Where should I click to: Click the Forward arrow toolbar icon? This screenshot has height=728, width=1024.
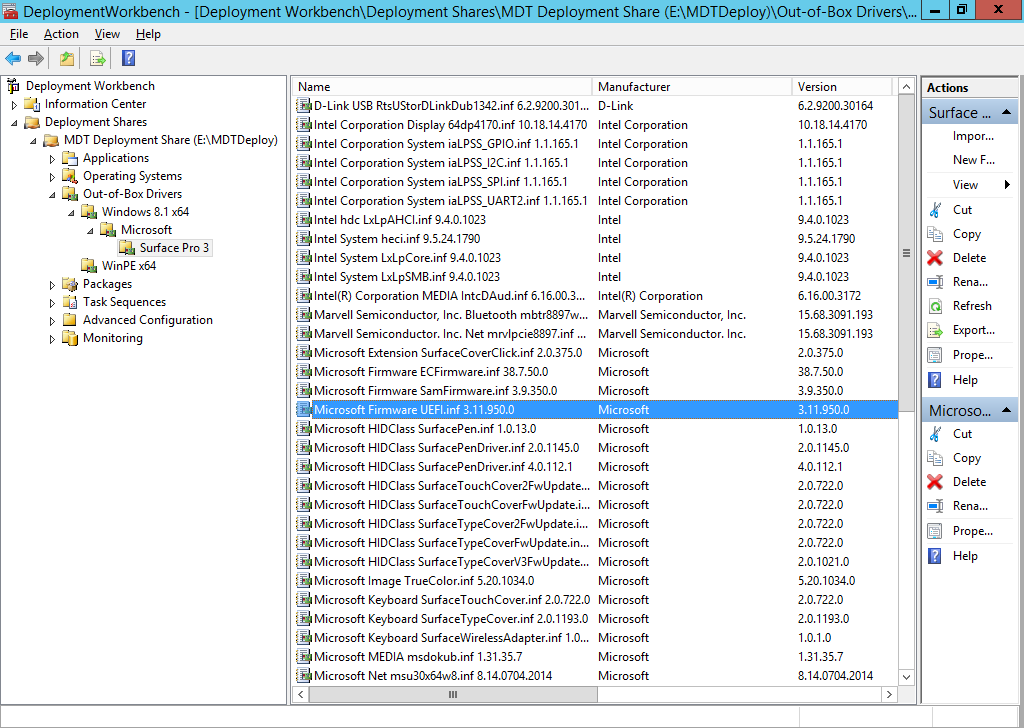tap(36, 59)
